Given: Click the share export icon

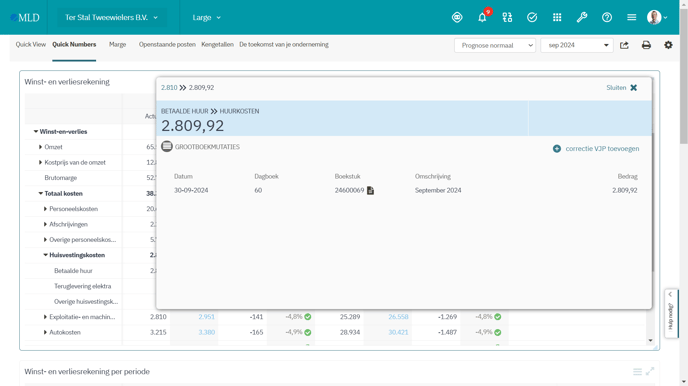Looking at the screenshot, I should [x=624, y=45].
